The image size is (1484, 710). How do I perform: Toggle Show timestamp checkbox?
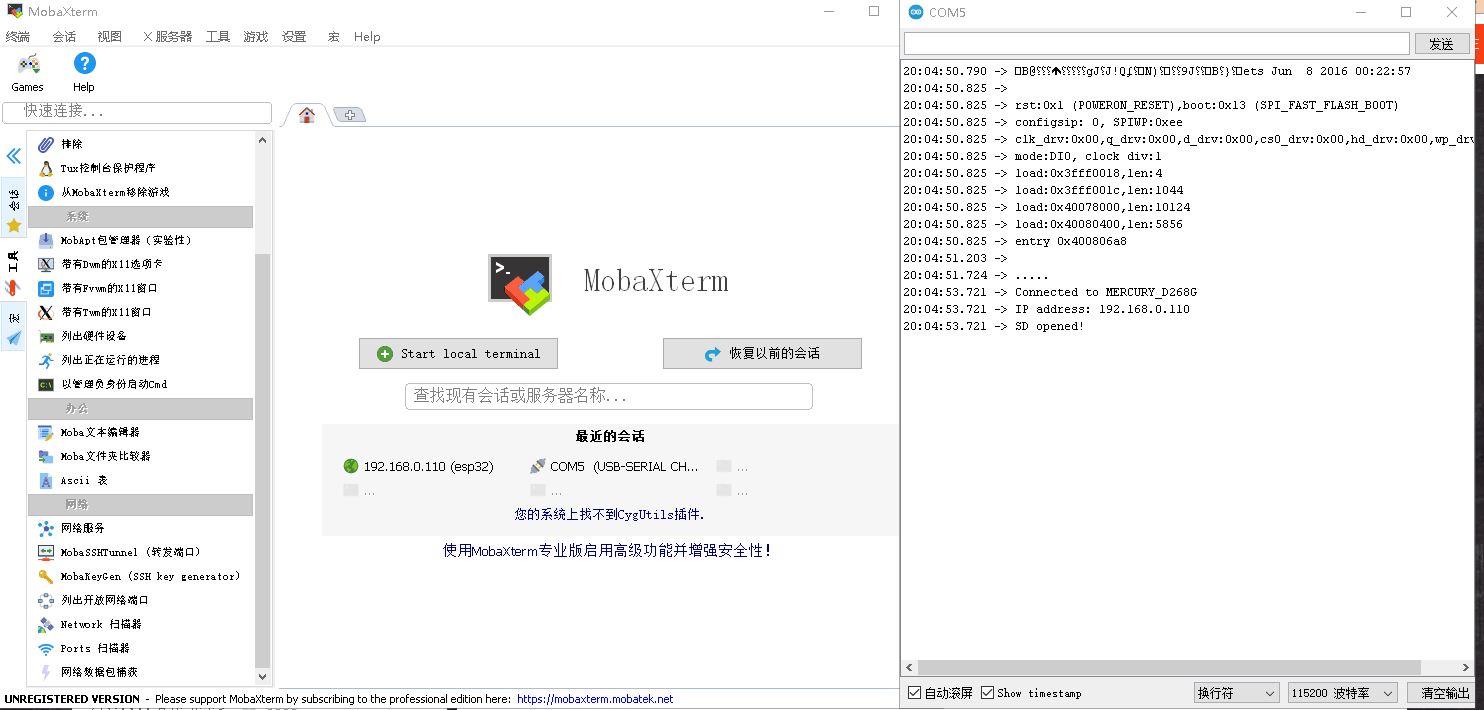[1031, 693]
